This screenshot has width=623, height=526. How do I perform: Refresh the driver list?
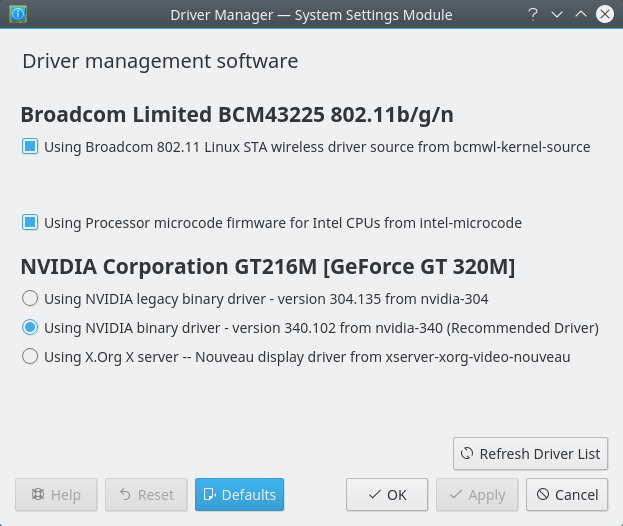pyautogui.click(x=530, y=453)
